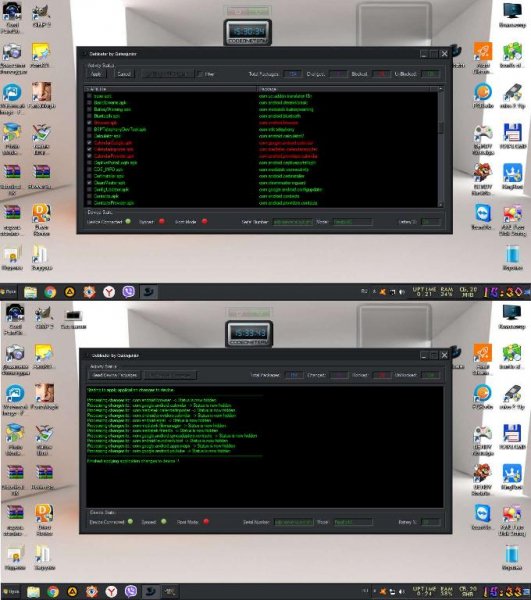Click Model field in package list window
The width and height of the screenshot is (531, 600).
click(352, 222)
